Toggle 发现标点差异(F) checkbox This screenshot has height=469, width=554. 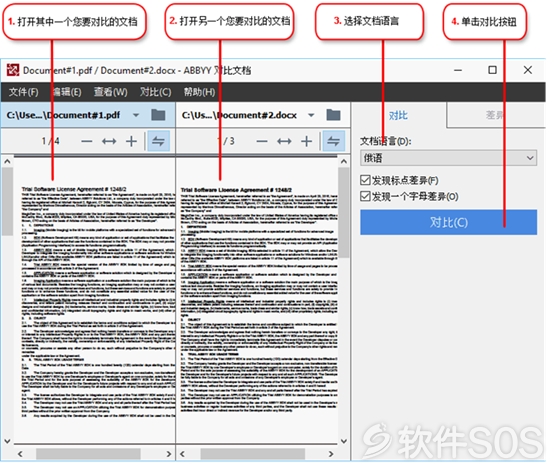[365, 180]
